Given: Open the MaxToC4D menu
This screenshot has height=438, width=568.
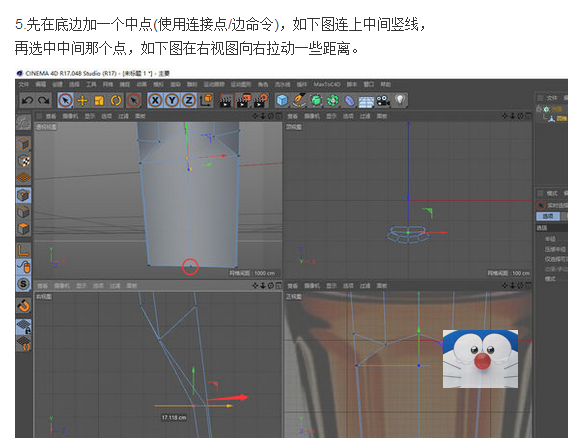Looking at the screenshot, I should coord(326,84).
